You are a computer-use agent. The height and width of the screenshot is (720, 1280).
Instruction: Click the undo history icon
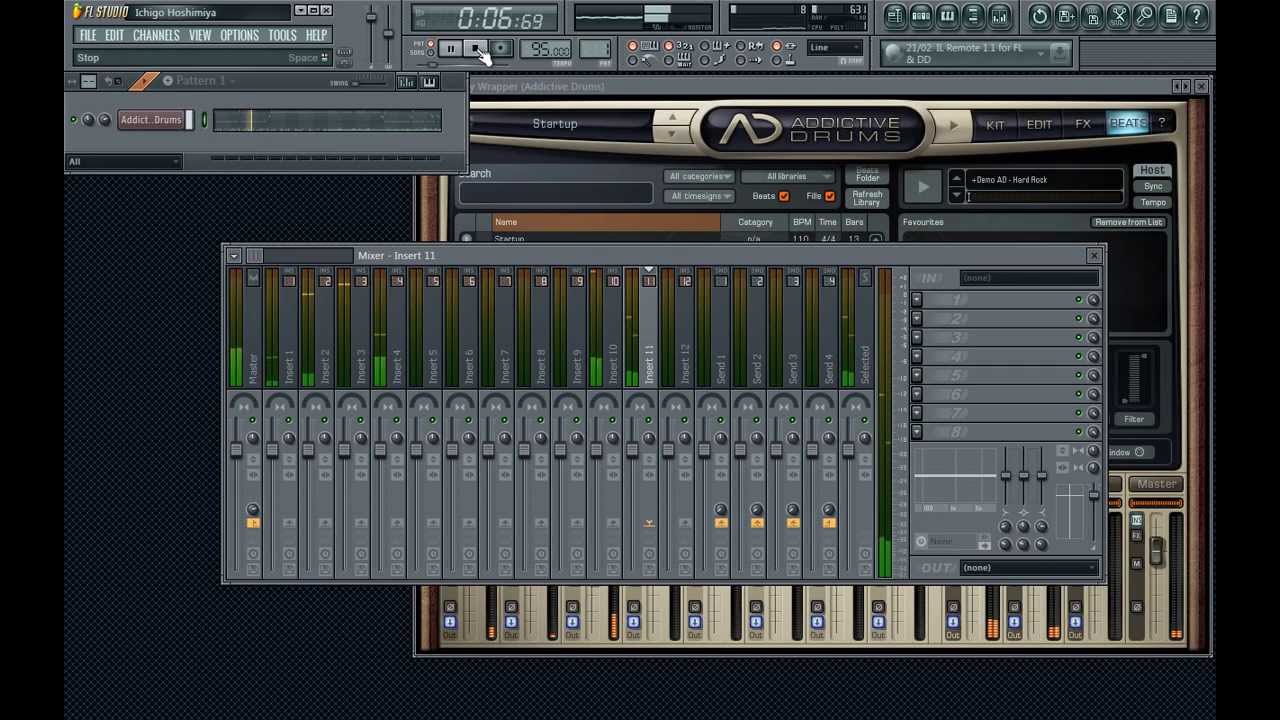click(1040, 16)
